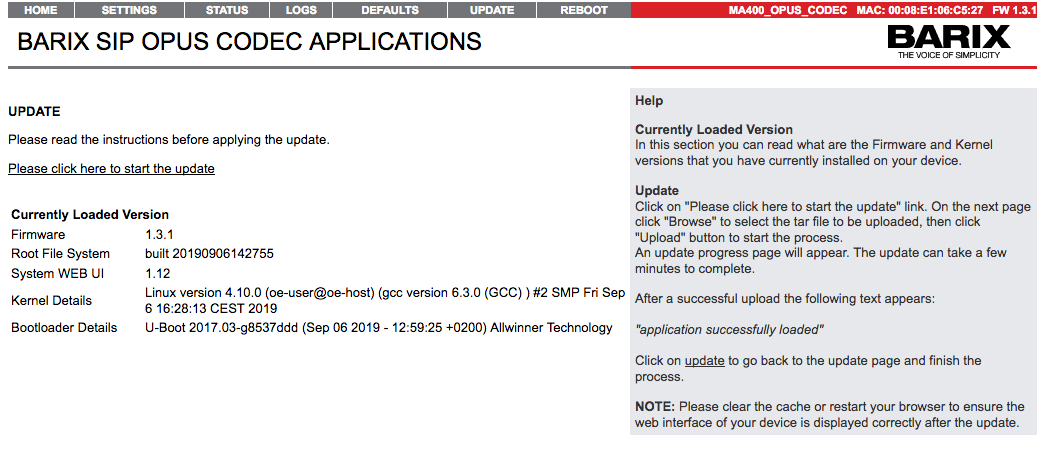1045x456 pixels.
Task: Open the HOME tab
Action: pos(40,10)
